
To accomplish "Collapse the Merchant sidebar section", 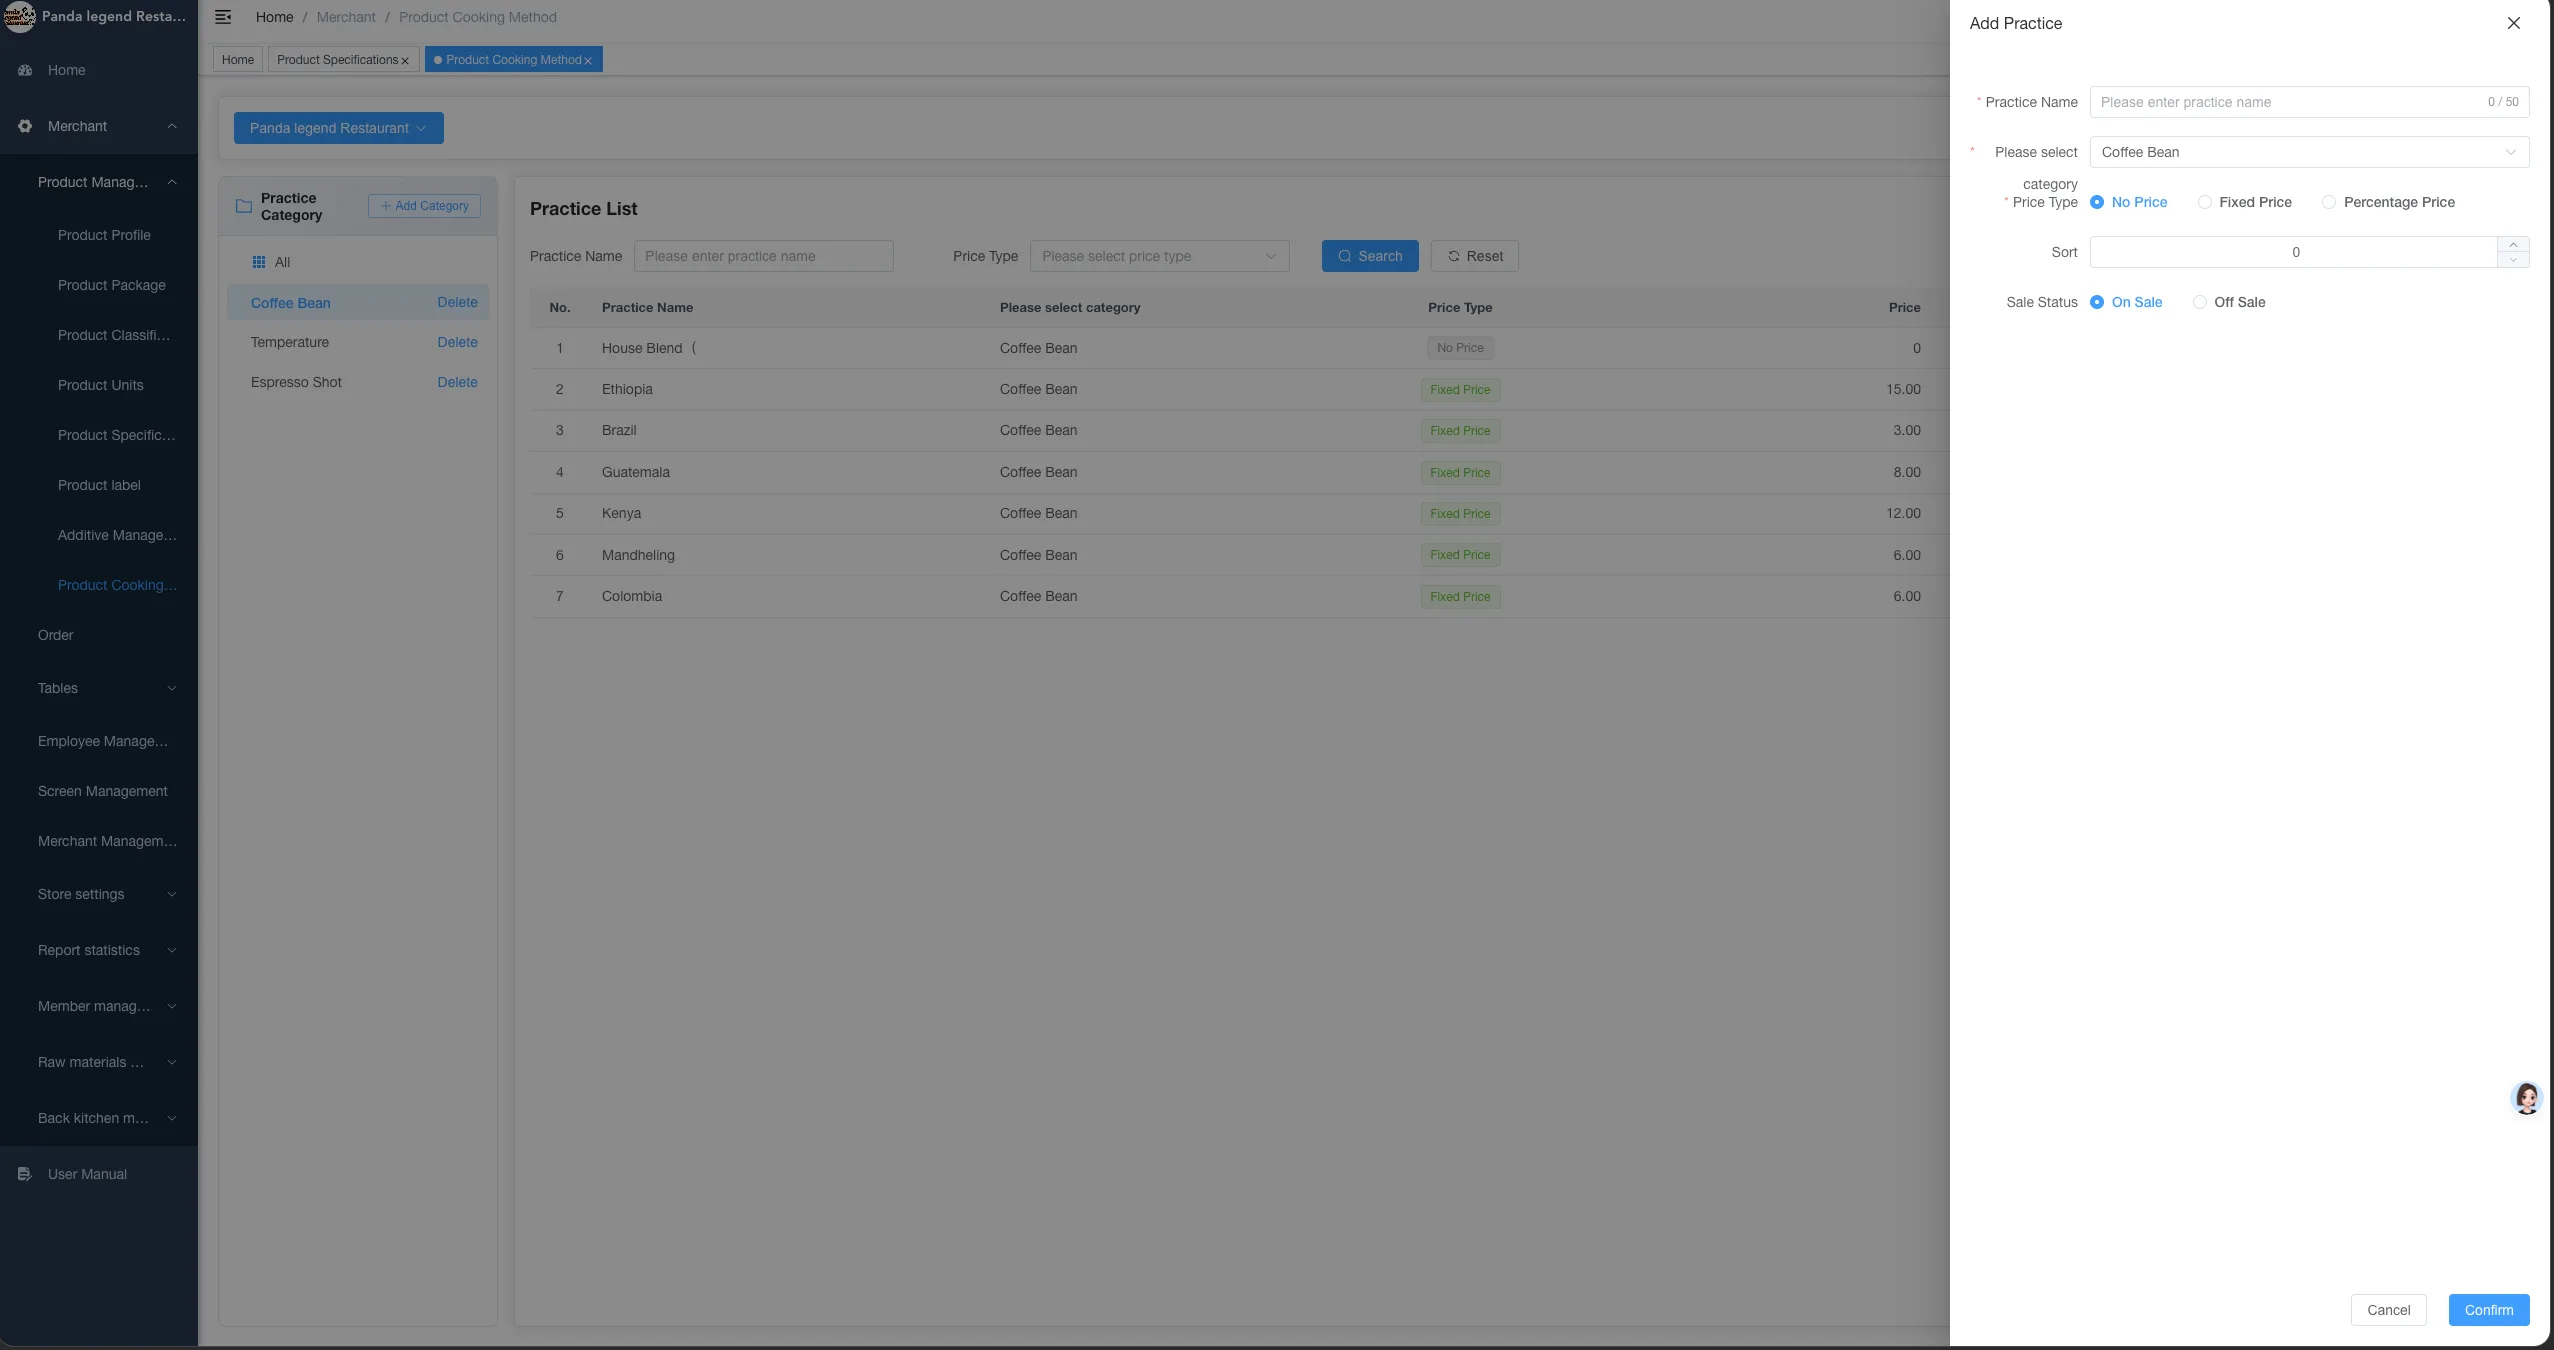I will [x=172, y=126].
